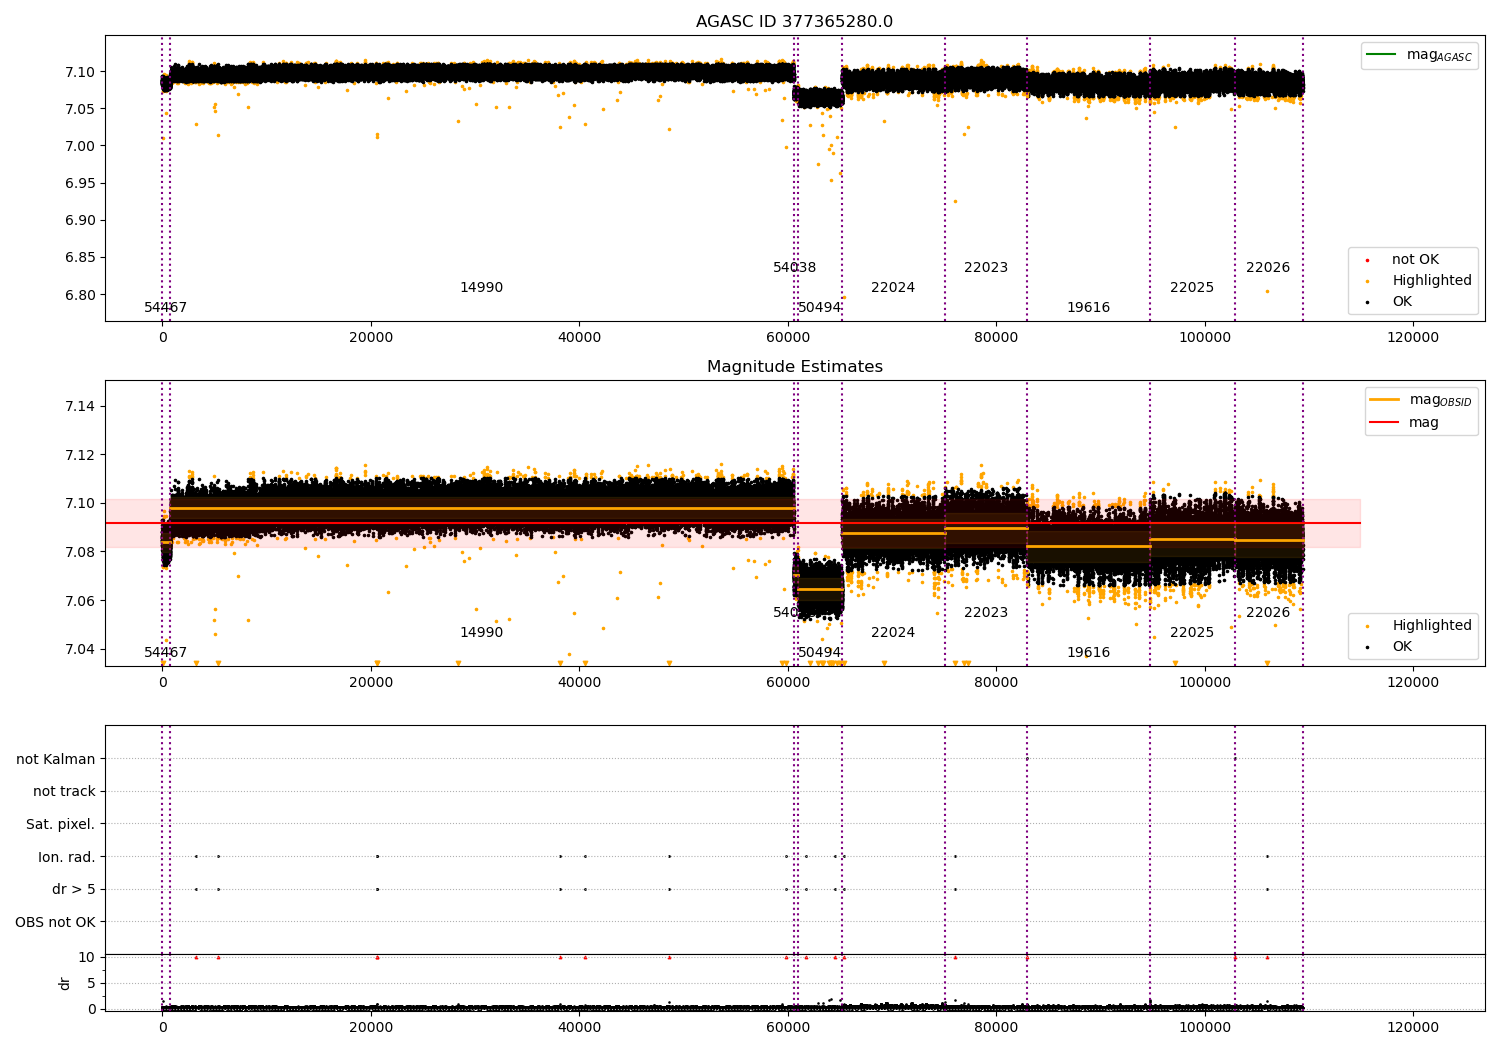Select the 'dr > 5' row label
This screenshot has width=1500, height=1050.
point(74,890)
